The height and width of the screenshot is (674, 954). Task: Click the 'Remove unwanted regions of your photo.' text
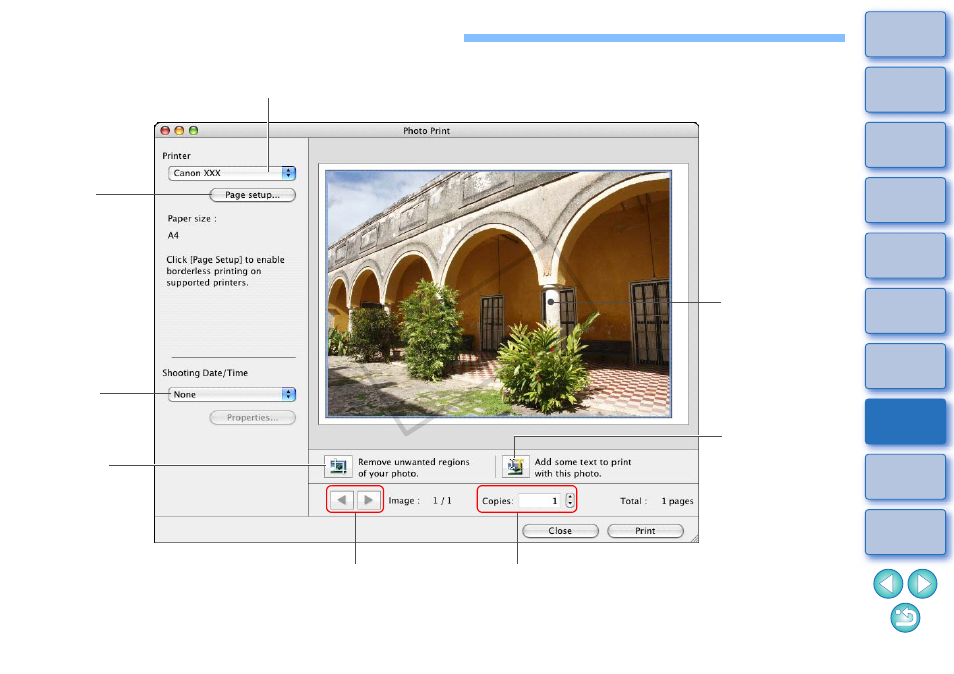coord(414,468)
